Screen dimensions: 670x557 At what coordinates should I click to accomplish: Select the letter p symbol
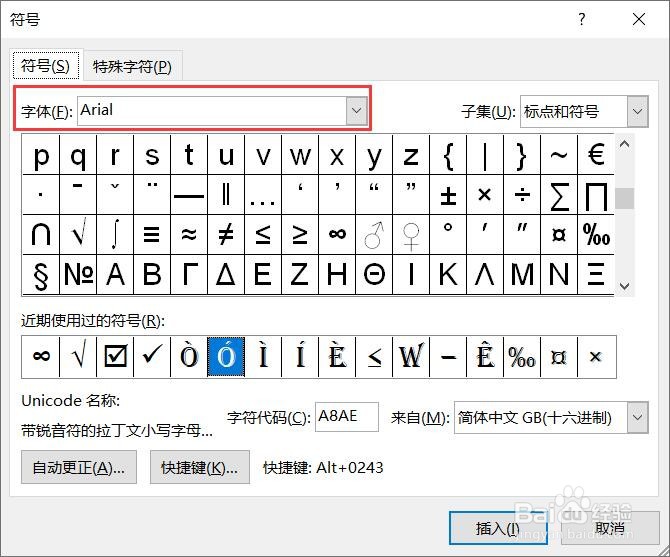41,155
